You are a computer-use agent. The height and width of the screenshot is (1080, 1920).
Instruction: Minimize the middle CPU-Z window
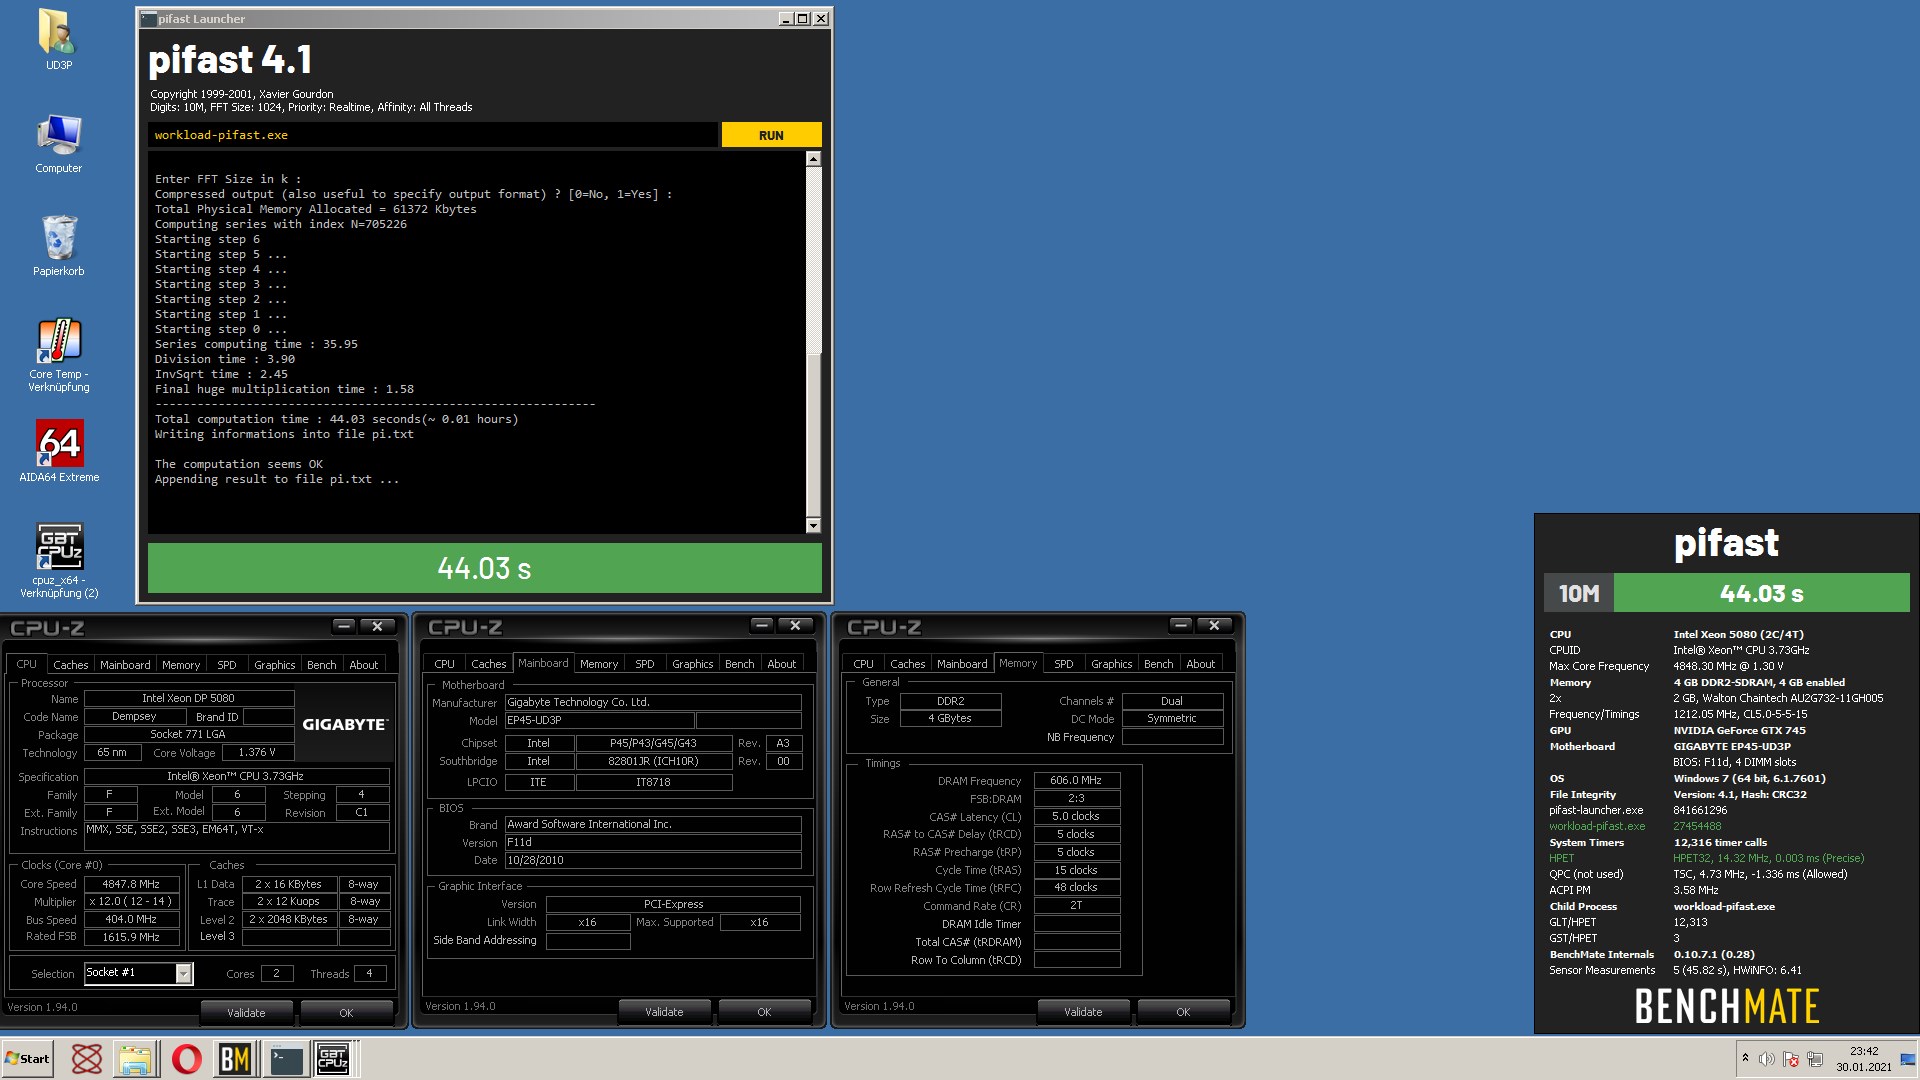[762, 625]
